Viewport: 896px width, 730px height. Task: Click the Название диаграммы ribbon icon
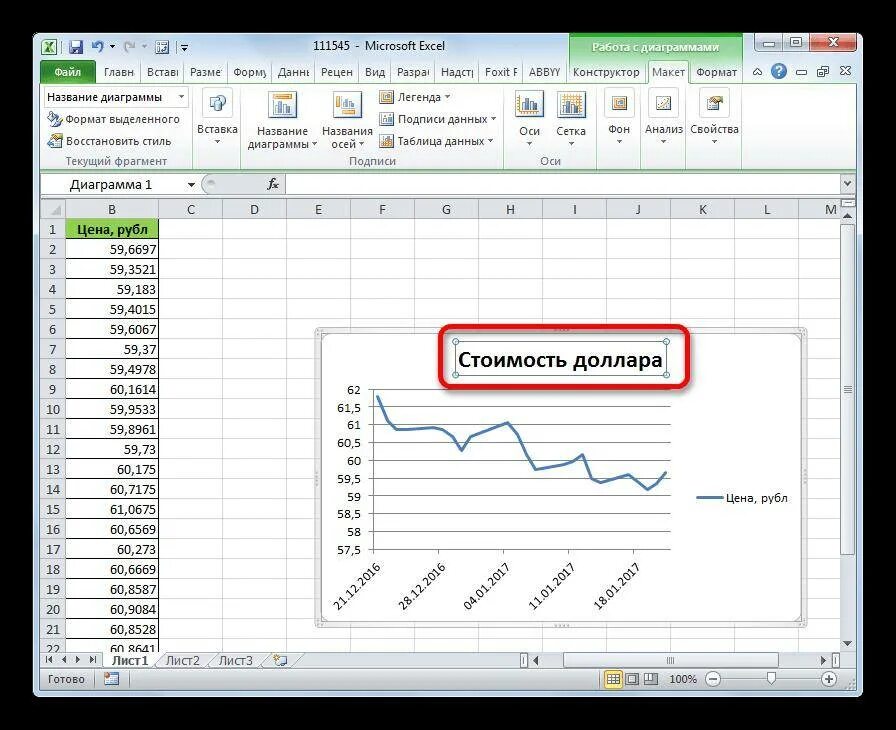(x=282, y=105)
